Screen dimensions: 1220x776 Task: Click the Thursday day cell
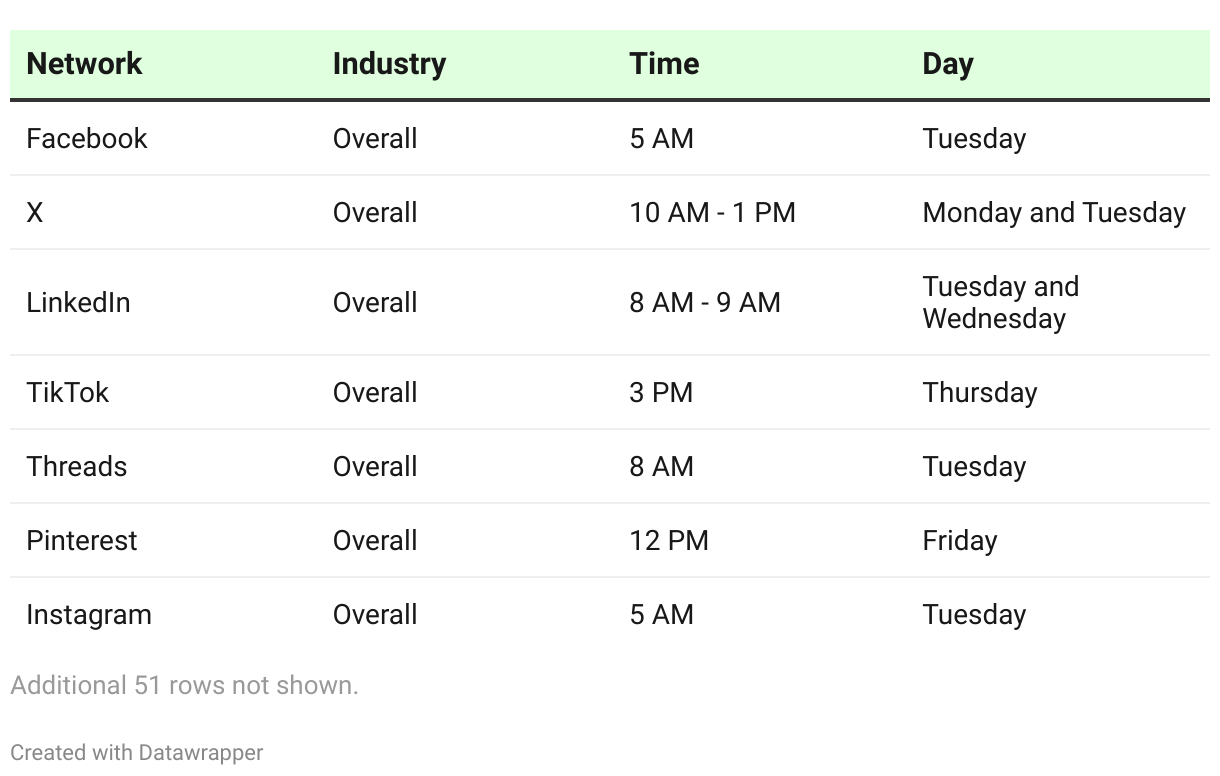(979, 392)
